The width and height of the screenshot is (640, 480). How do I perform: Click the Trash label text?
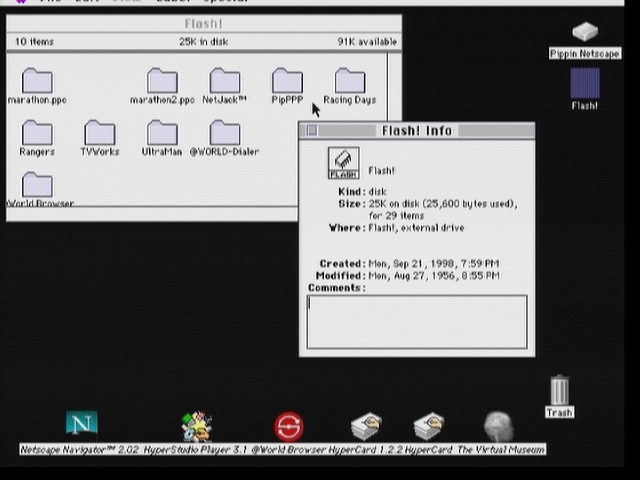(560, 413)
